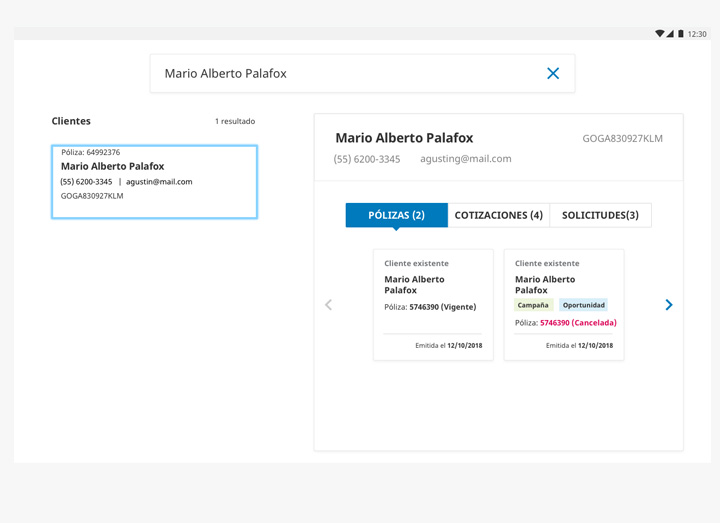Click the right carousel arrow
The height and width of the screenshot is (523, 720).
[669, 305]
